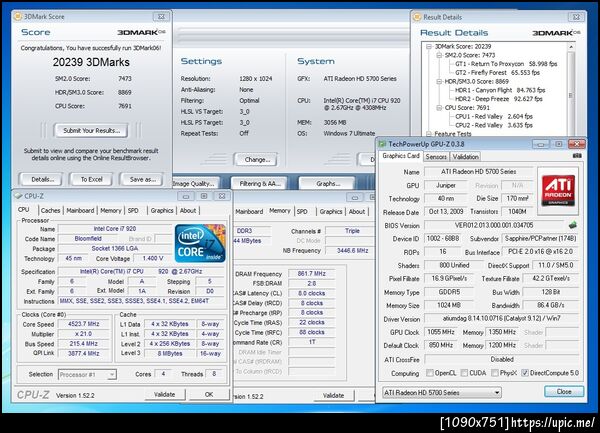This screenshot has height=433, width=600.
Task: Switch to the Sensors tab in GPU-Z
Action: coord(436,156)
